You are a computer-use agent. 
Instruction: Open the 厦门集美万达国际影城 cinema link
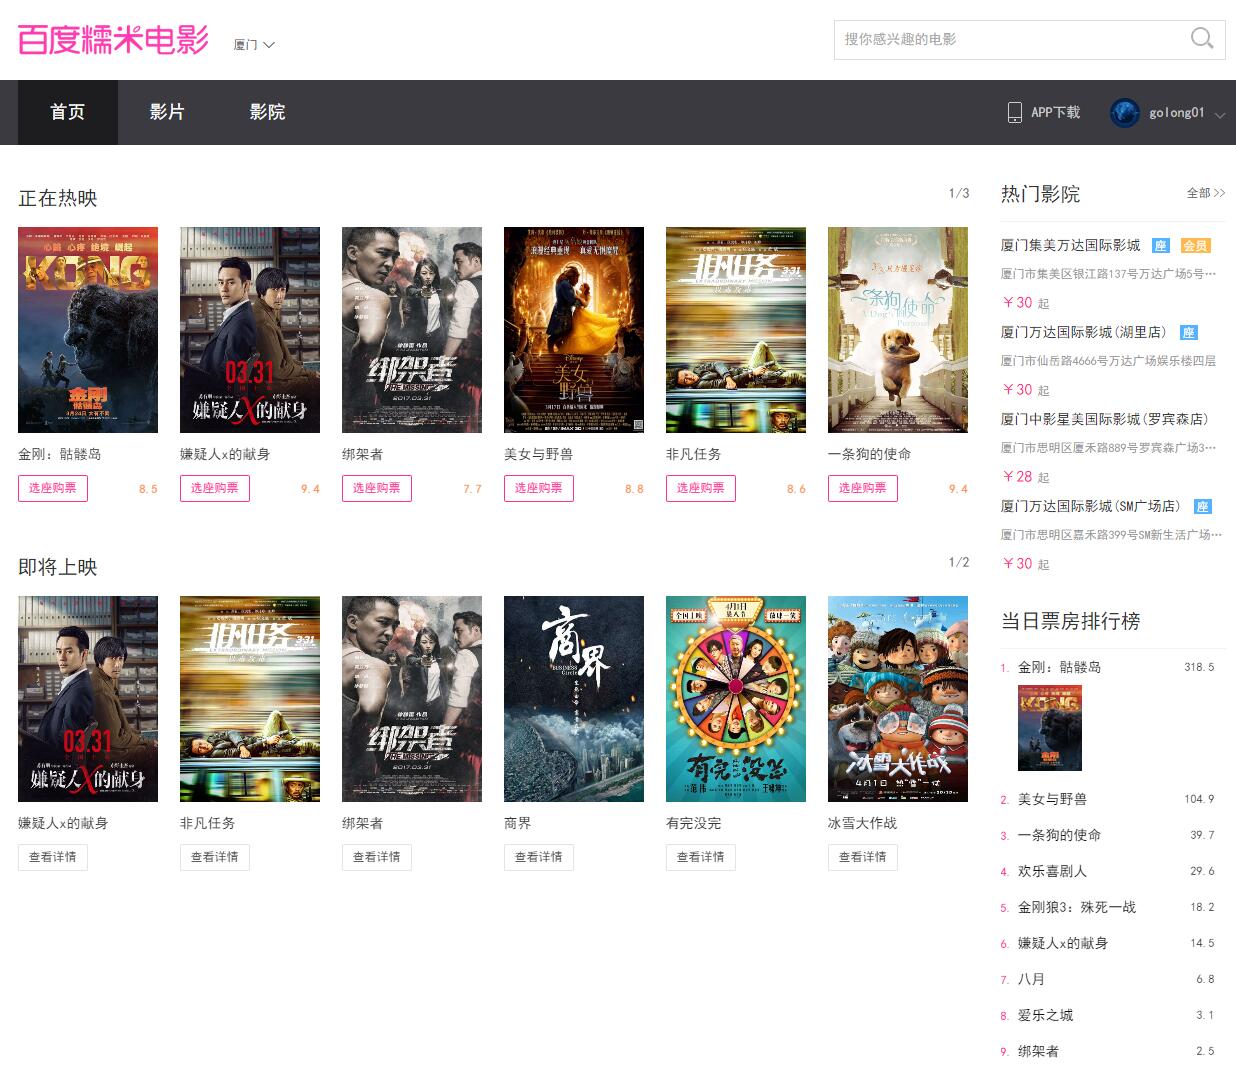tap(1071, 246)
